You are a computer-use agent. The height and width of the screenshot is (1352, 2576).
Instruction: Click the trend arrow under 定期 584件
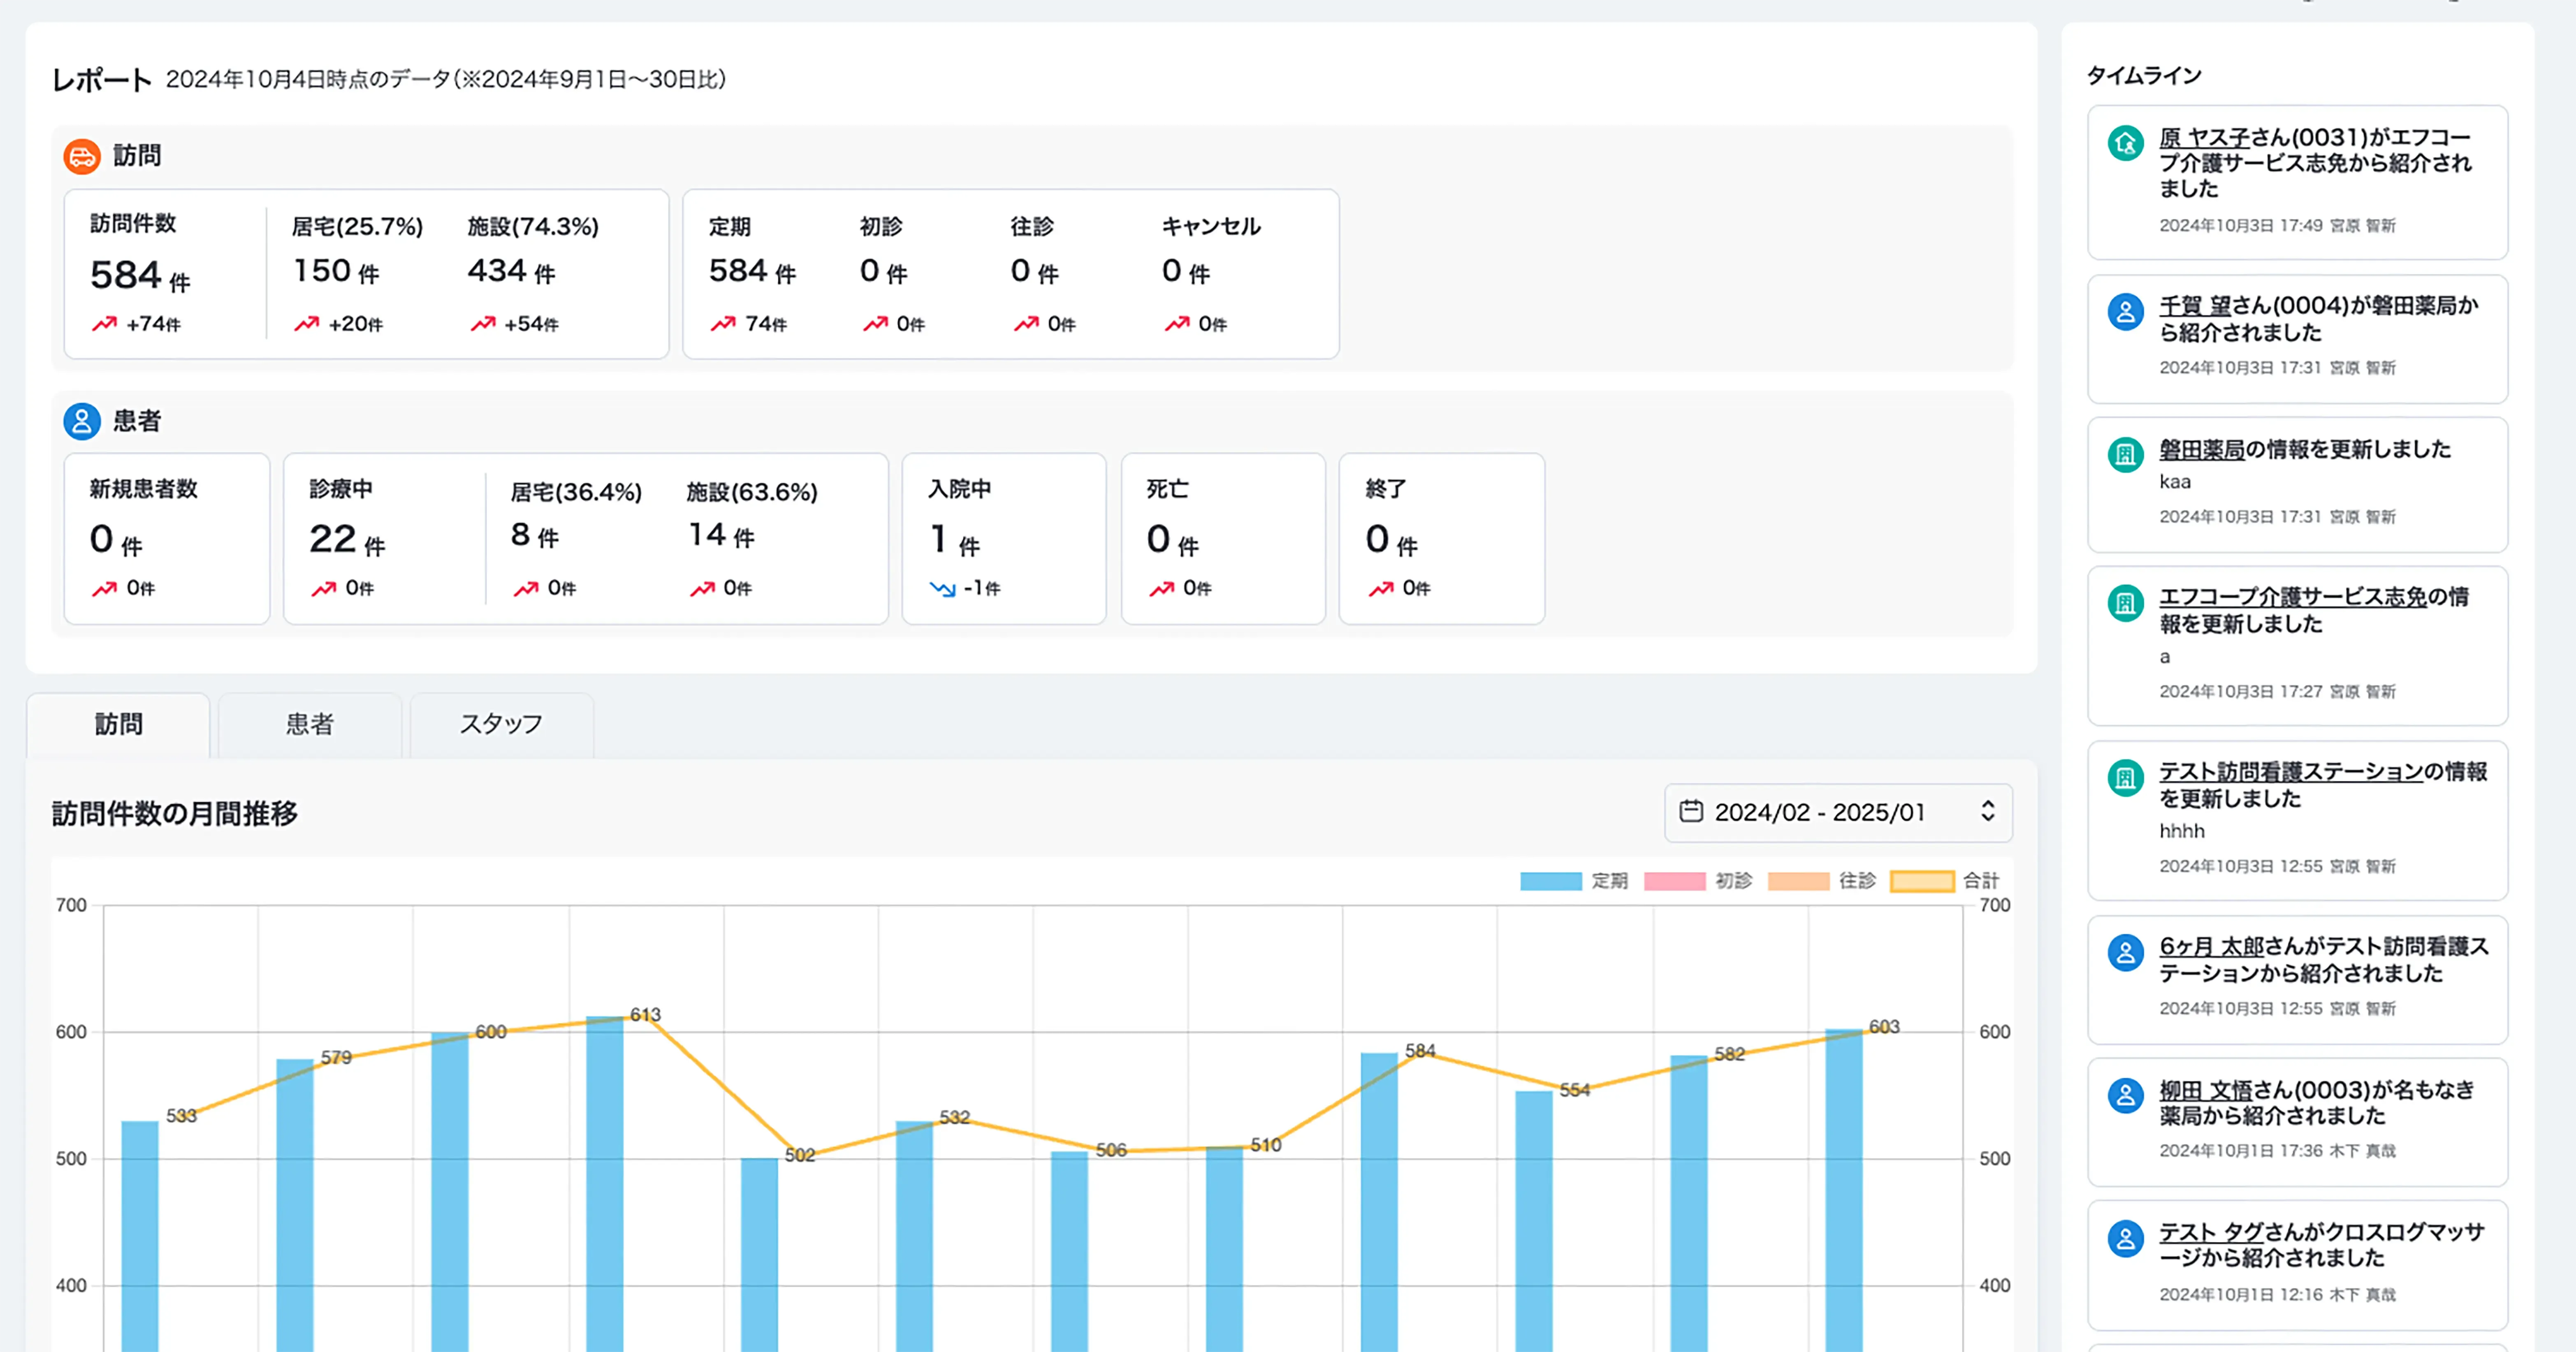(723, 324)
